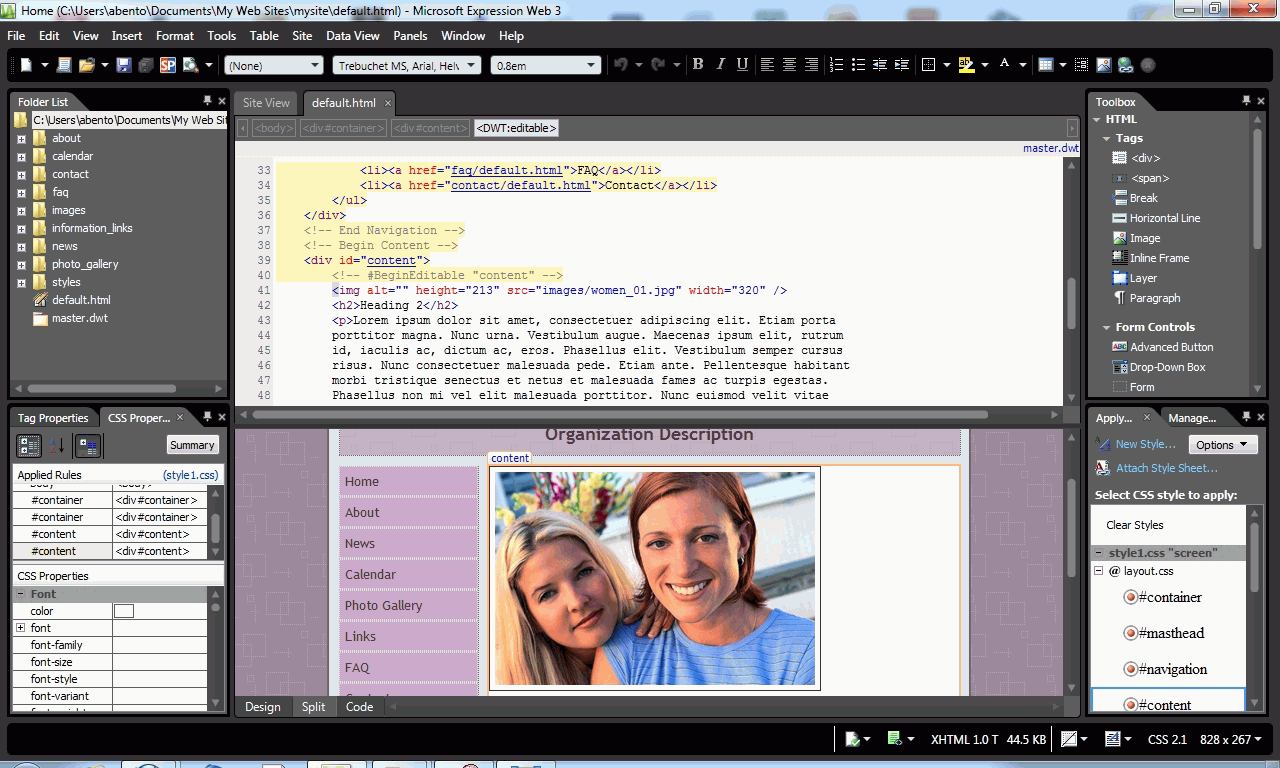Click the Bulleted List toolbar icon
1280x768 pixels.
(857, 64)
